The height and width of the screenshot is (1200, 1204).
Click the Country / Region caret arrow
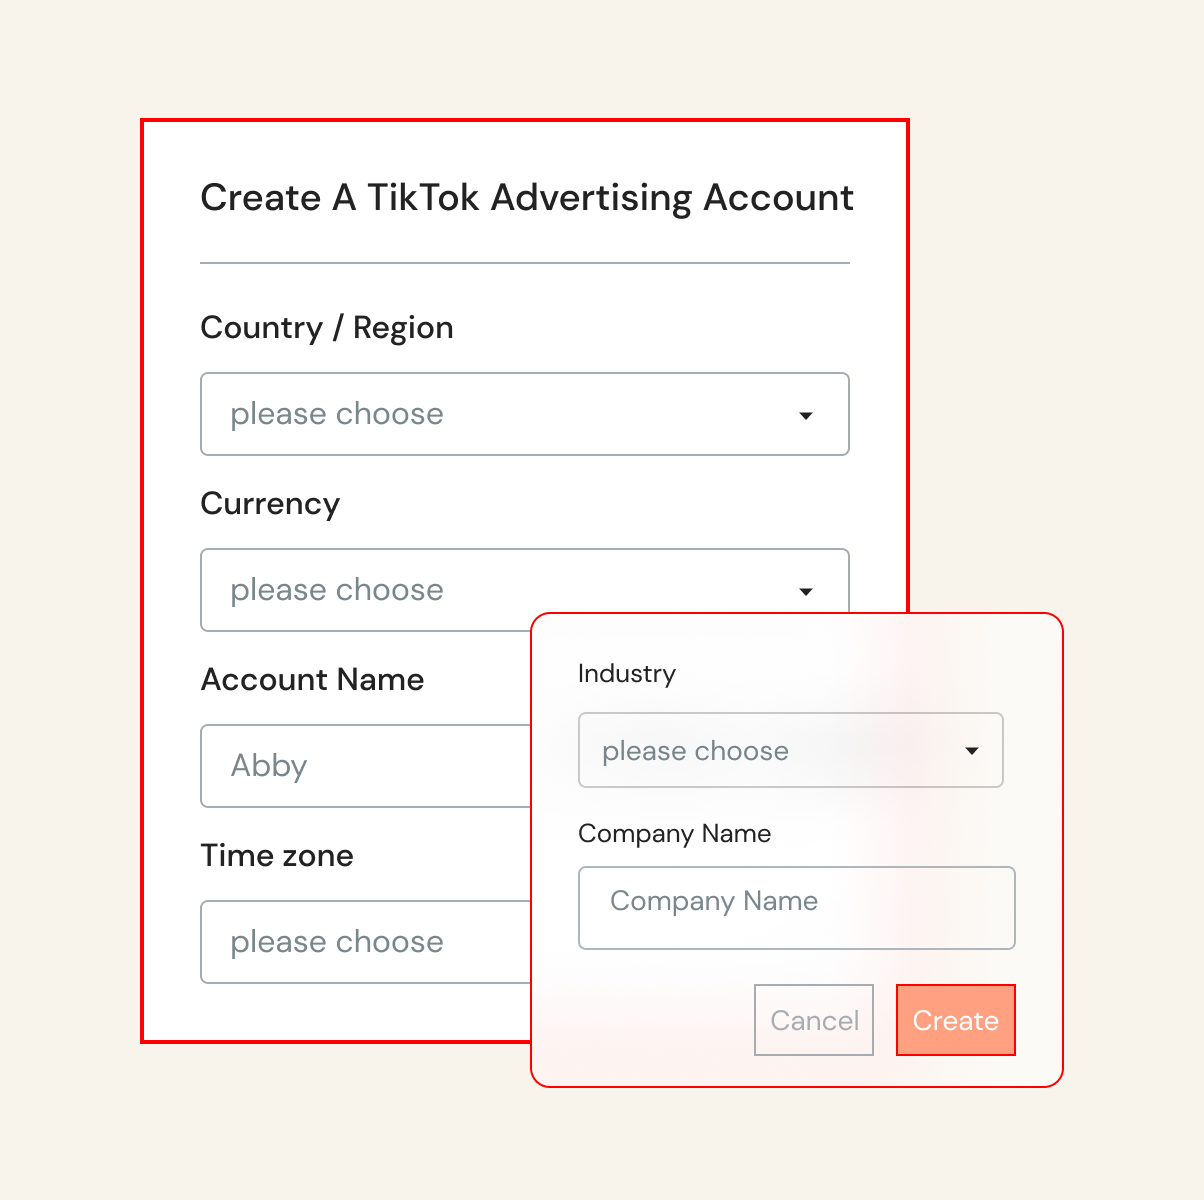pos(806,416)
